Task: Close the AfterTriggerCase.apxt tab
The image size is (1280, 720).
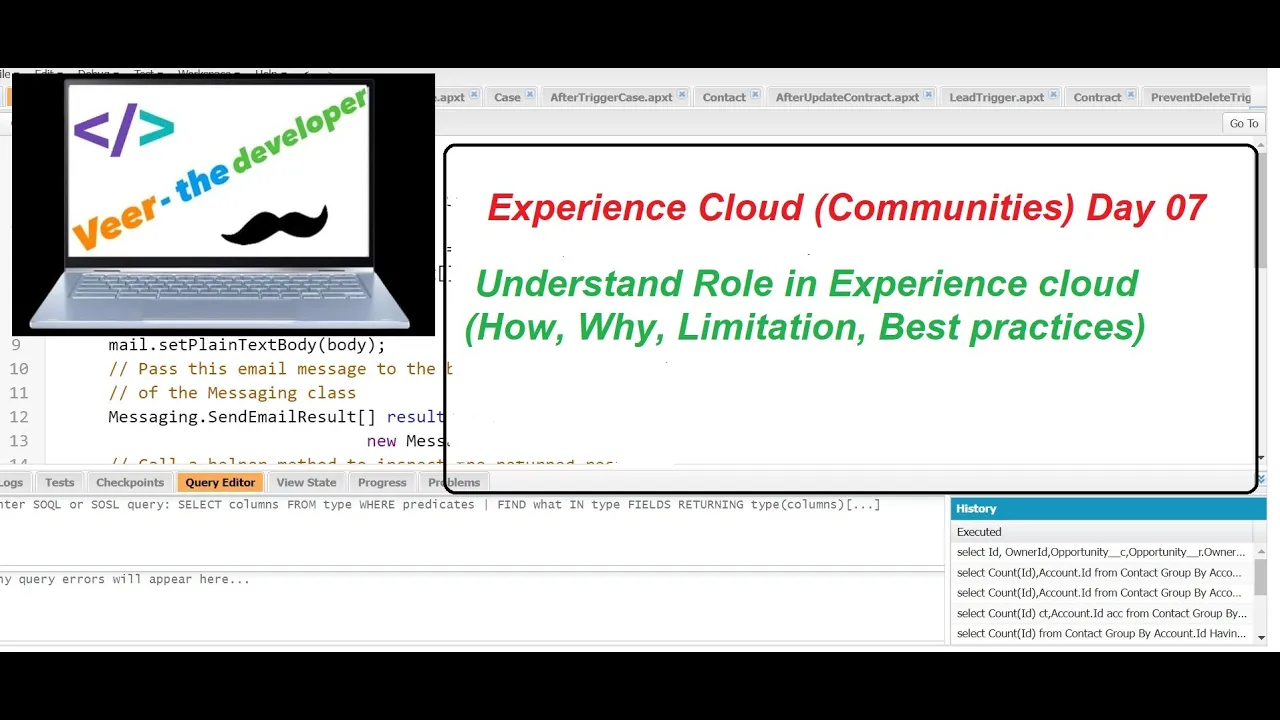Action: tap(682, 96)
